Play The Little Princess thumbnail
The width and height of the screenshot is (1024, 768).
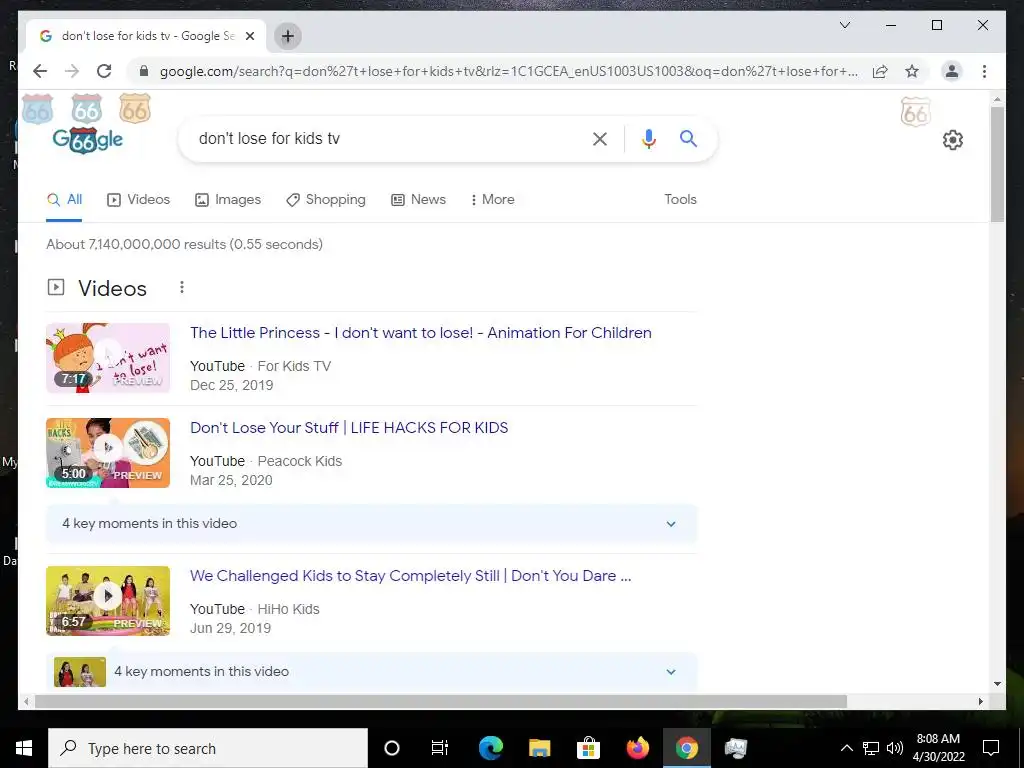(108, 358)
